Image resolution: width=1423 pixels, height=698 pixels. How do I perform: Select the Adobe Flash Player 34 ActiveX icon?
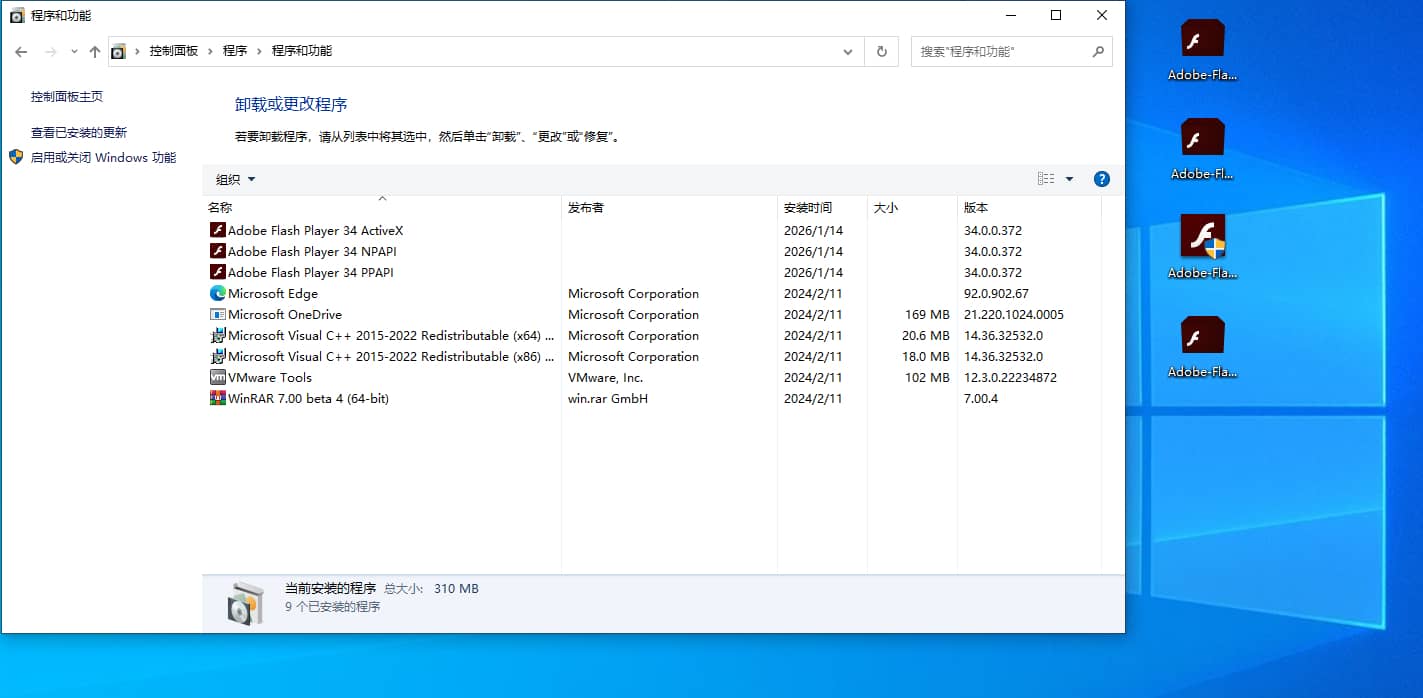(x=218, y=230)
